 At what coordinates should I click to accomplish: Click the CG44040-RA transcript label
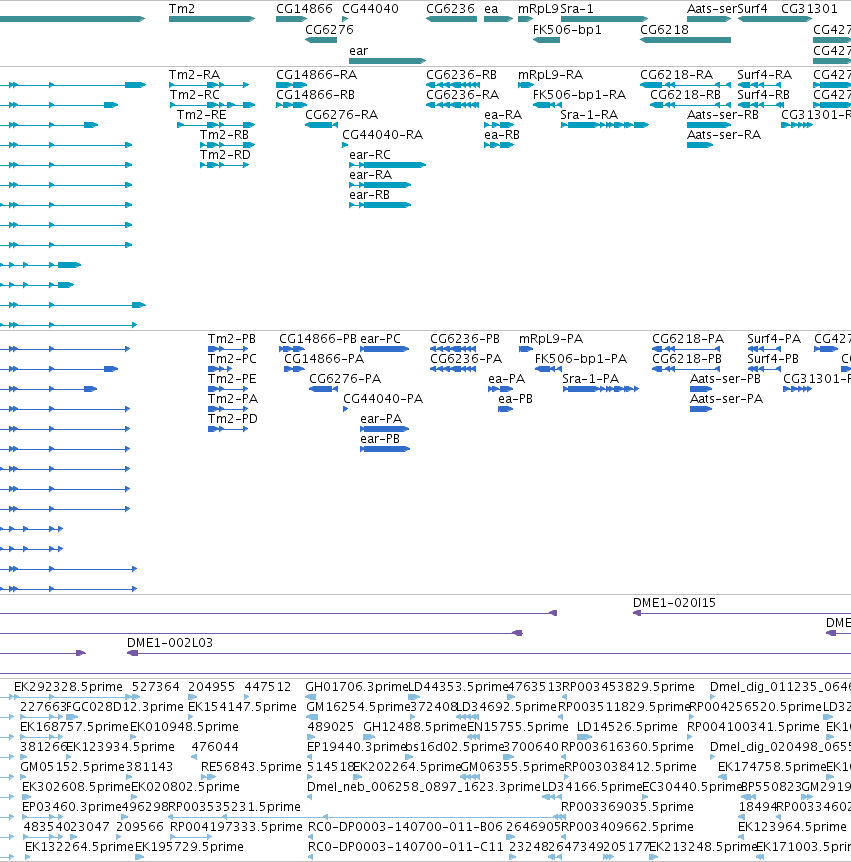pyautogui.click(x=383, y=135)
